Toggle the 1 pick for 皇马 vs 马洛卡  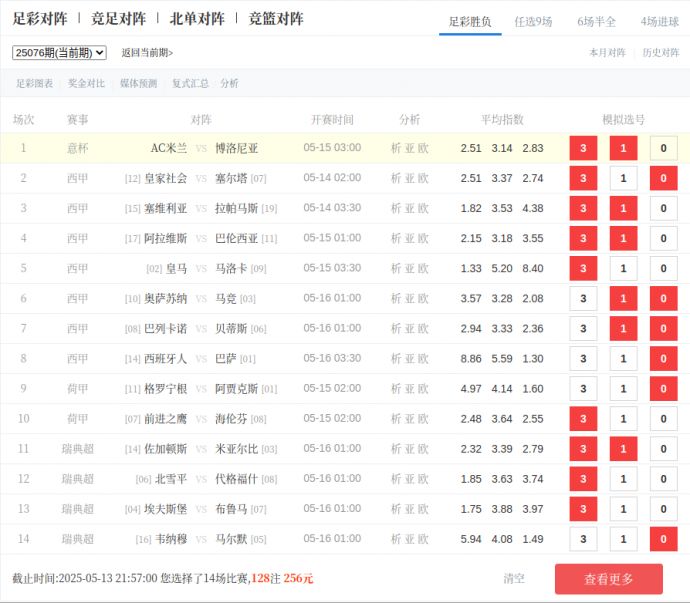pos(623,269)
